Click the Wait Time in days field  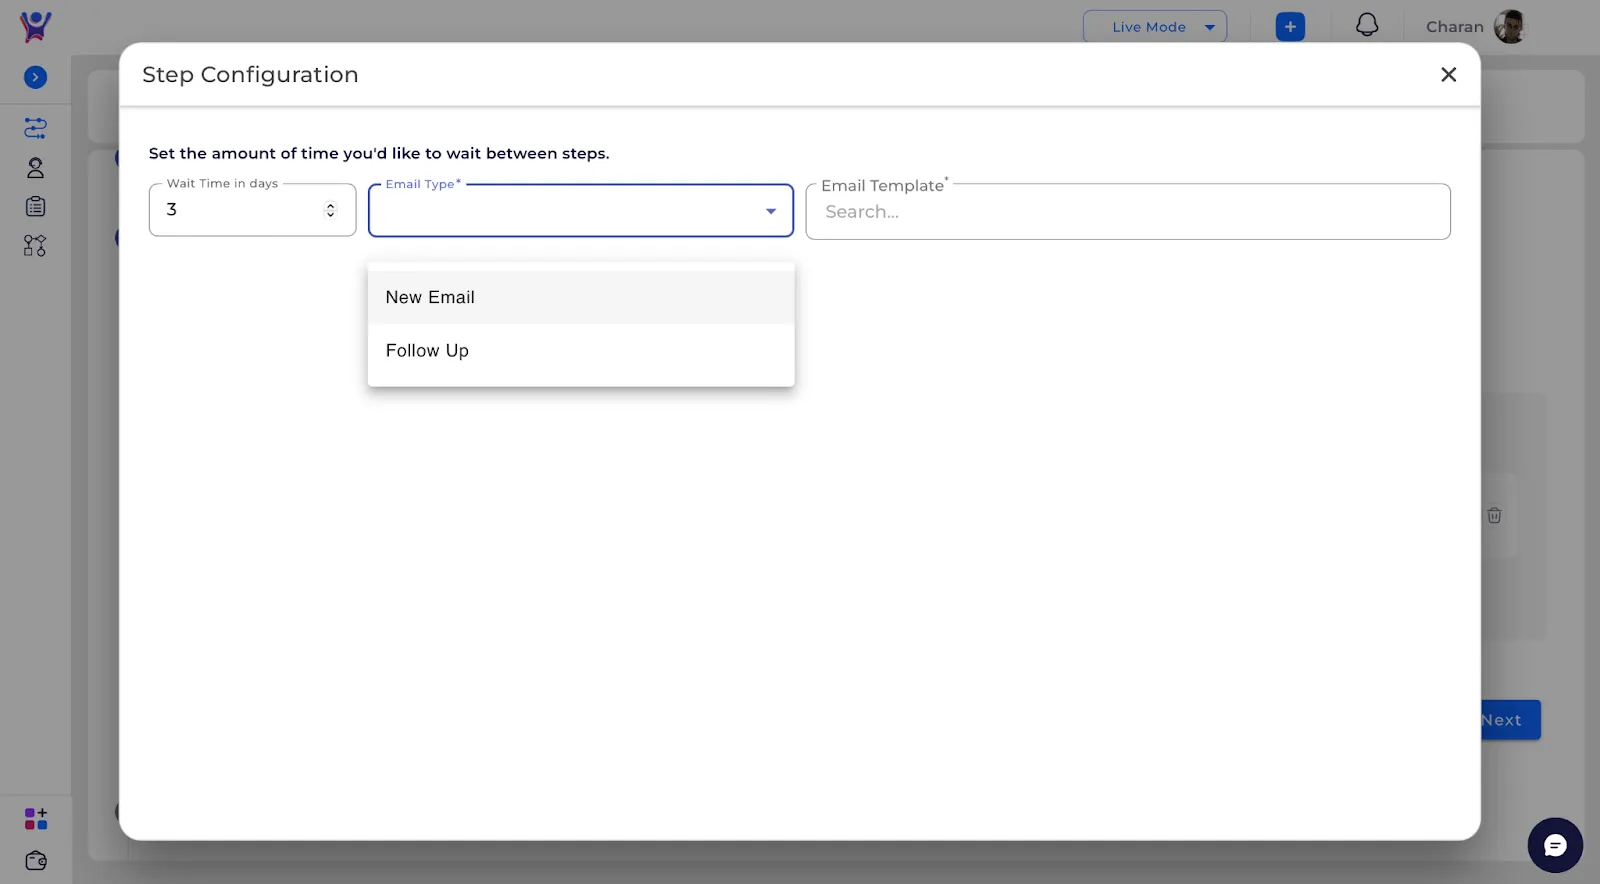point(253,210)
